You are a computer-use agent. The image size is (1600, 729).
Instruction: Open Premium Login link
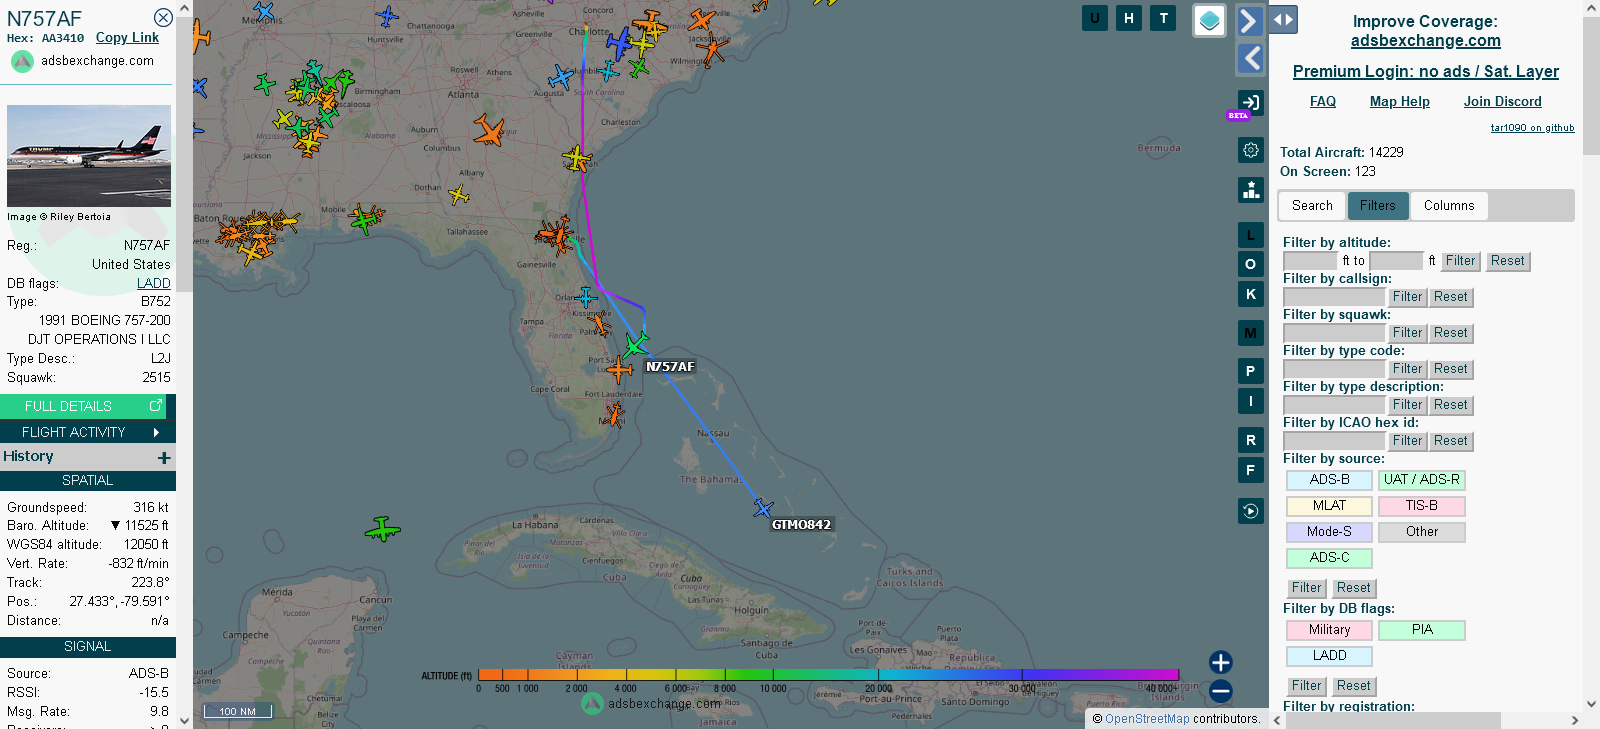pos(1426,71)
